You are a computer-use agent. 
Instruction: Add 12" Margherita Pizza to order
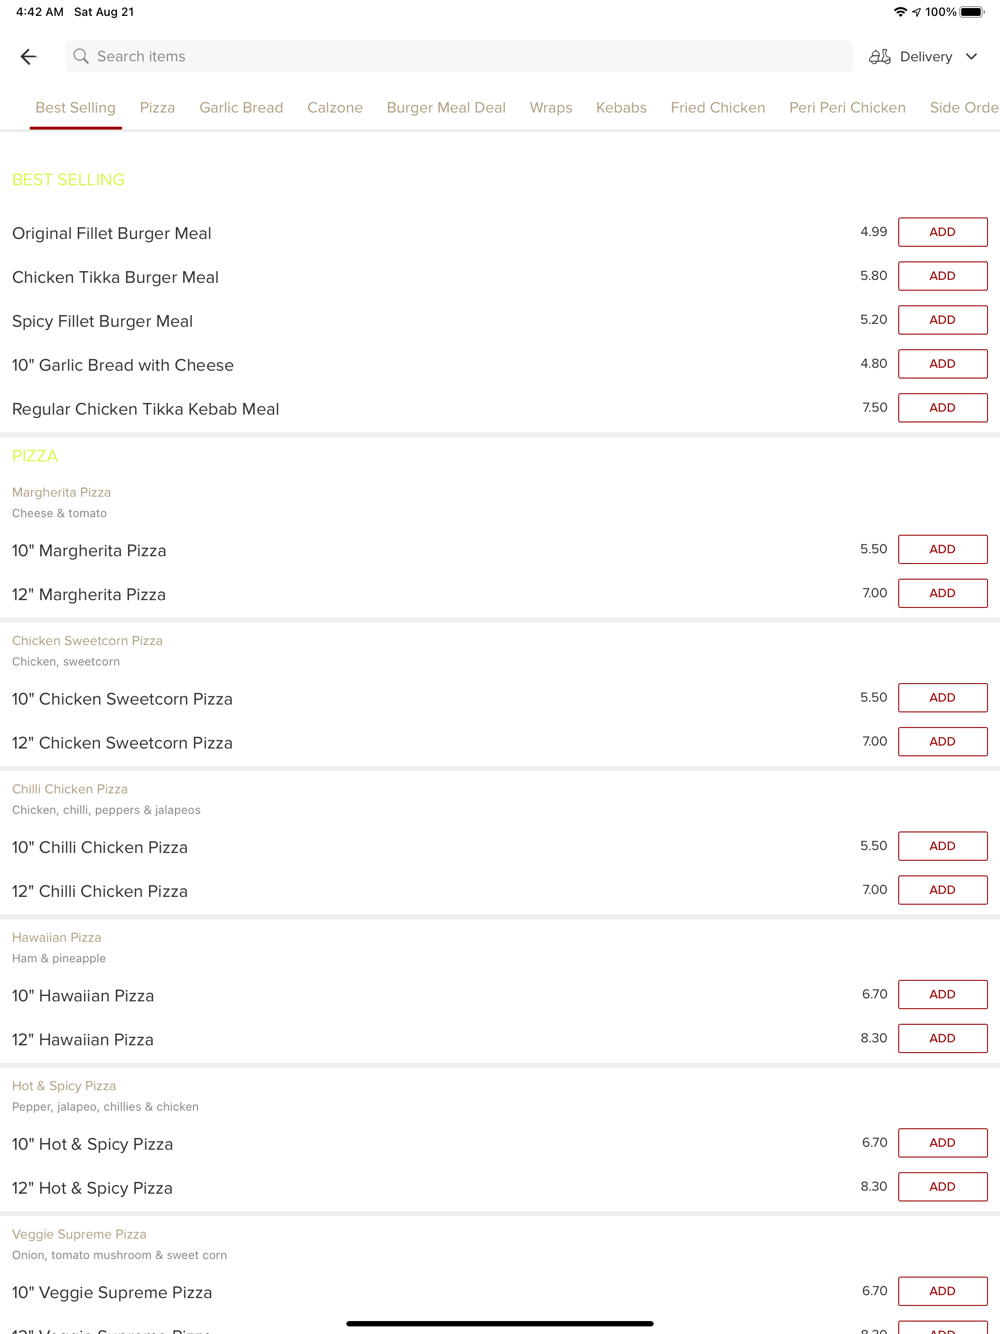coord(942,593)
